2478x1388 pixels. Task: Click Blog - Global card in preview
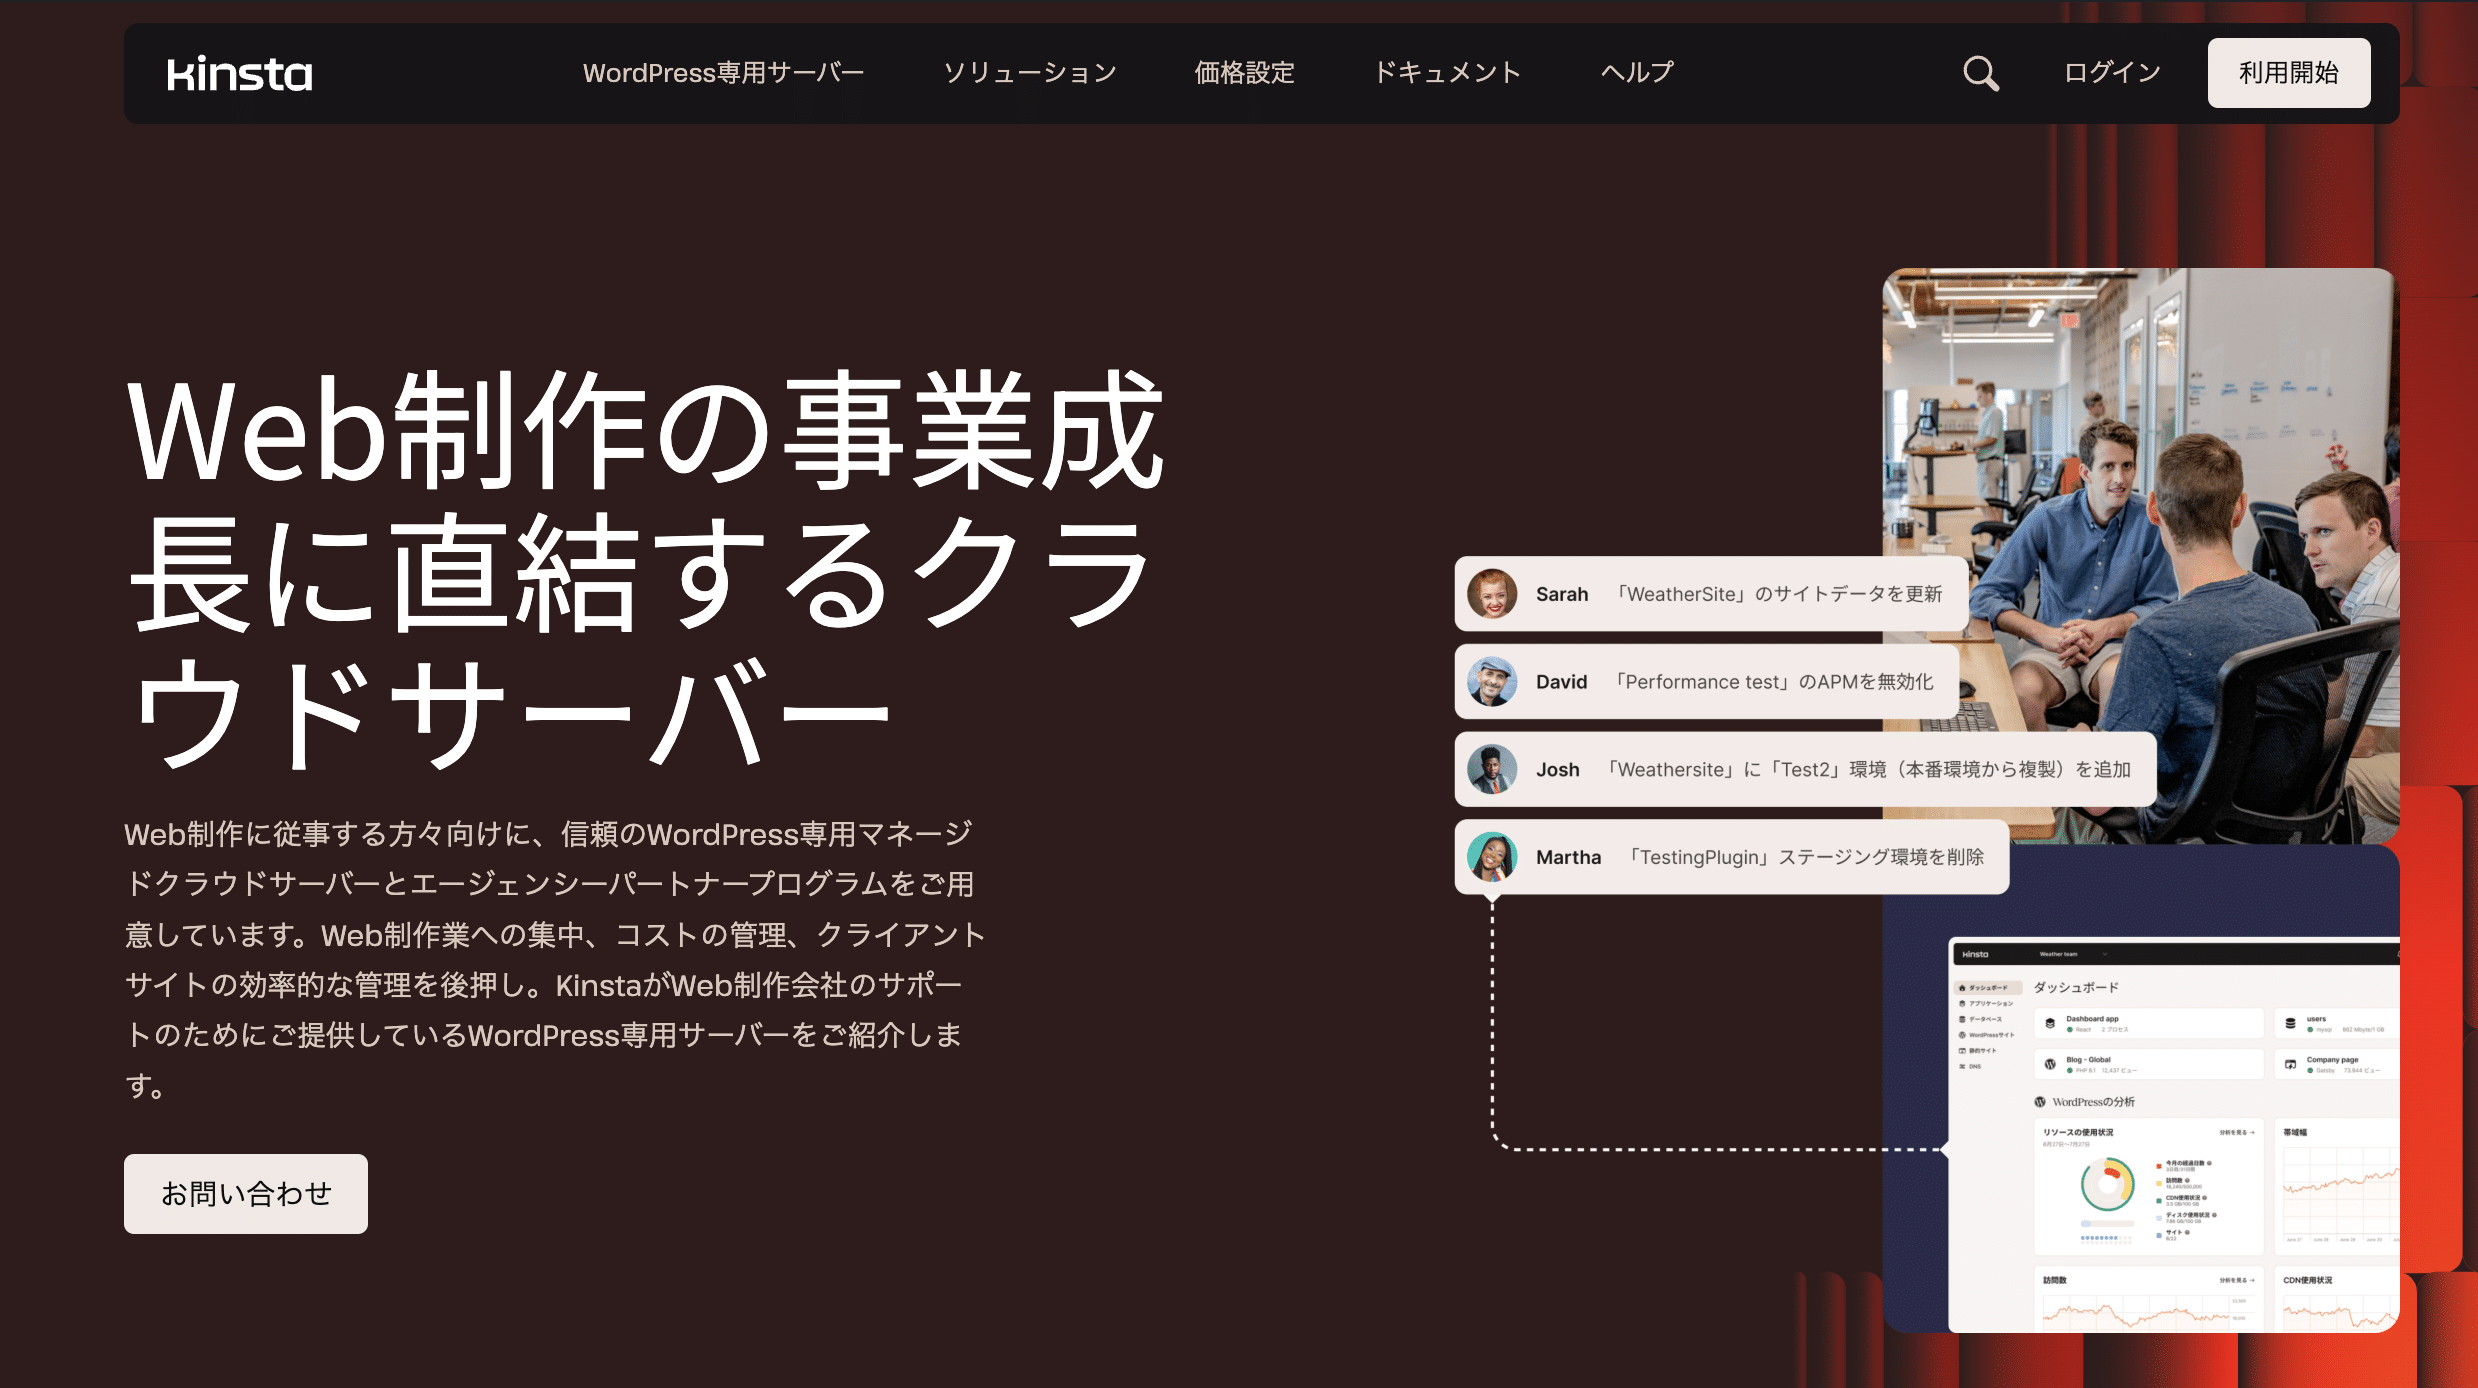click(2149, 1065)
